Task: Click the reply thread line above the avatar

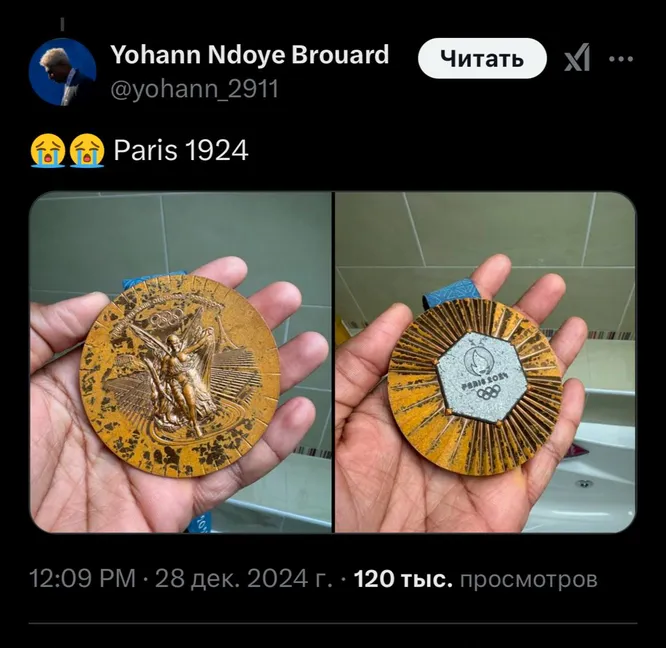Action: click(x=62, y=24)
